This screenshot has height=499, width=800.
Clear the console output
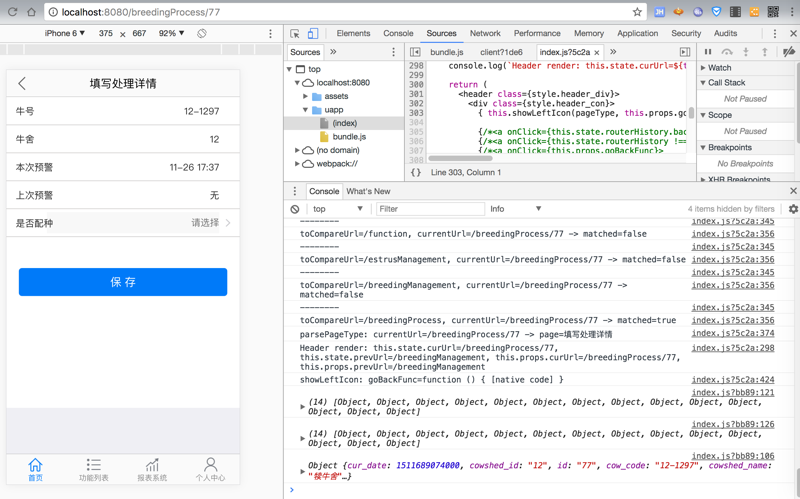[295, 209]
